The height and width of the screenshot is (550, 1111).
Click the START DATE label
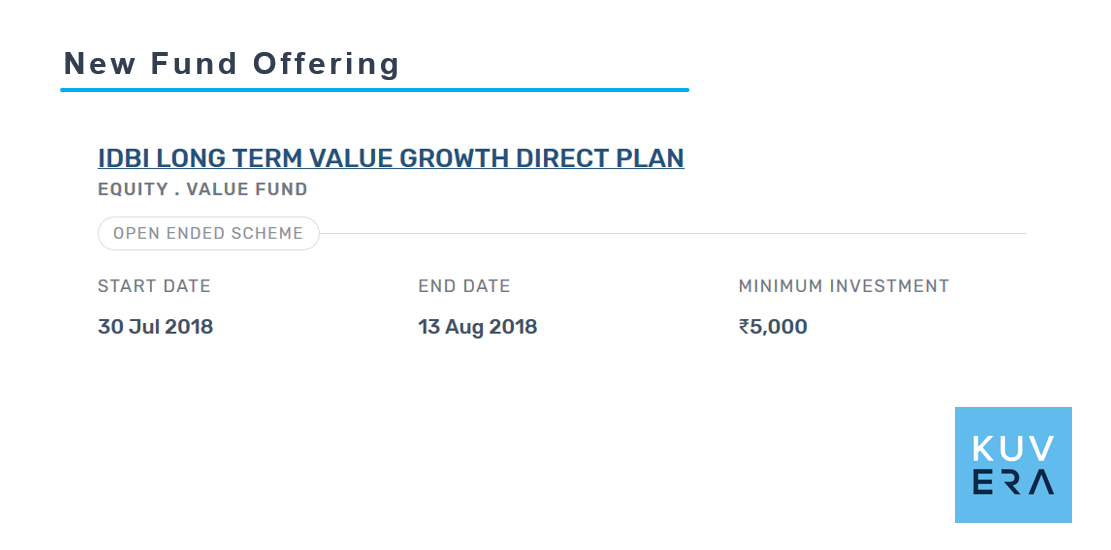154,286
